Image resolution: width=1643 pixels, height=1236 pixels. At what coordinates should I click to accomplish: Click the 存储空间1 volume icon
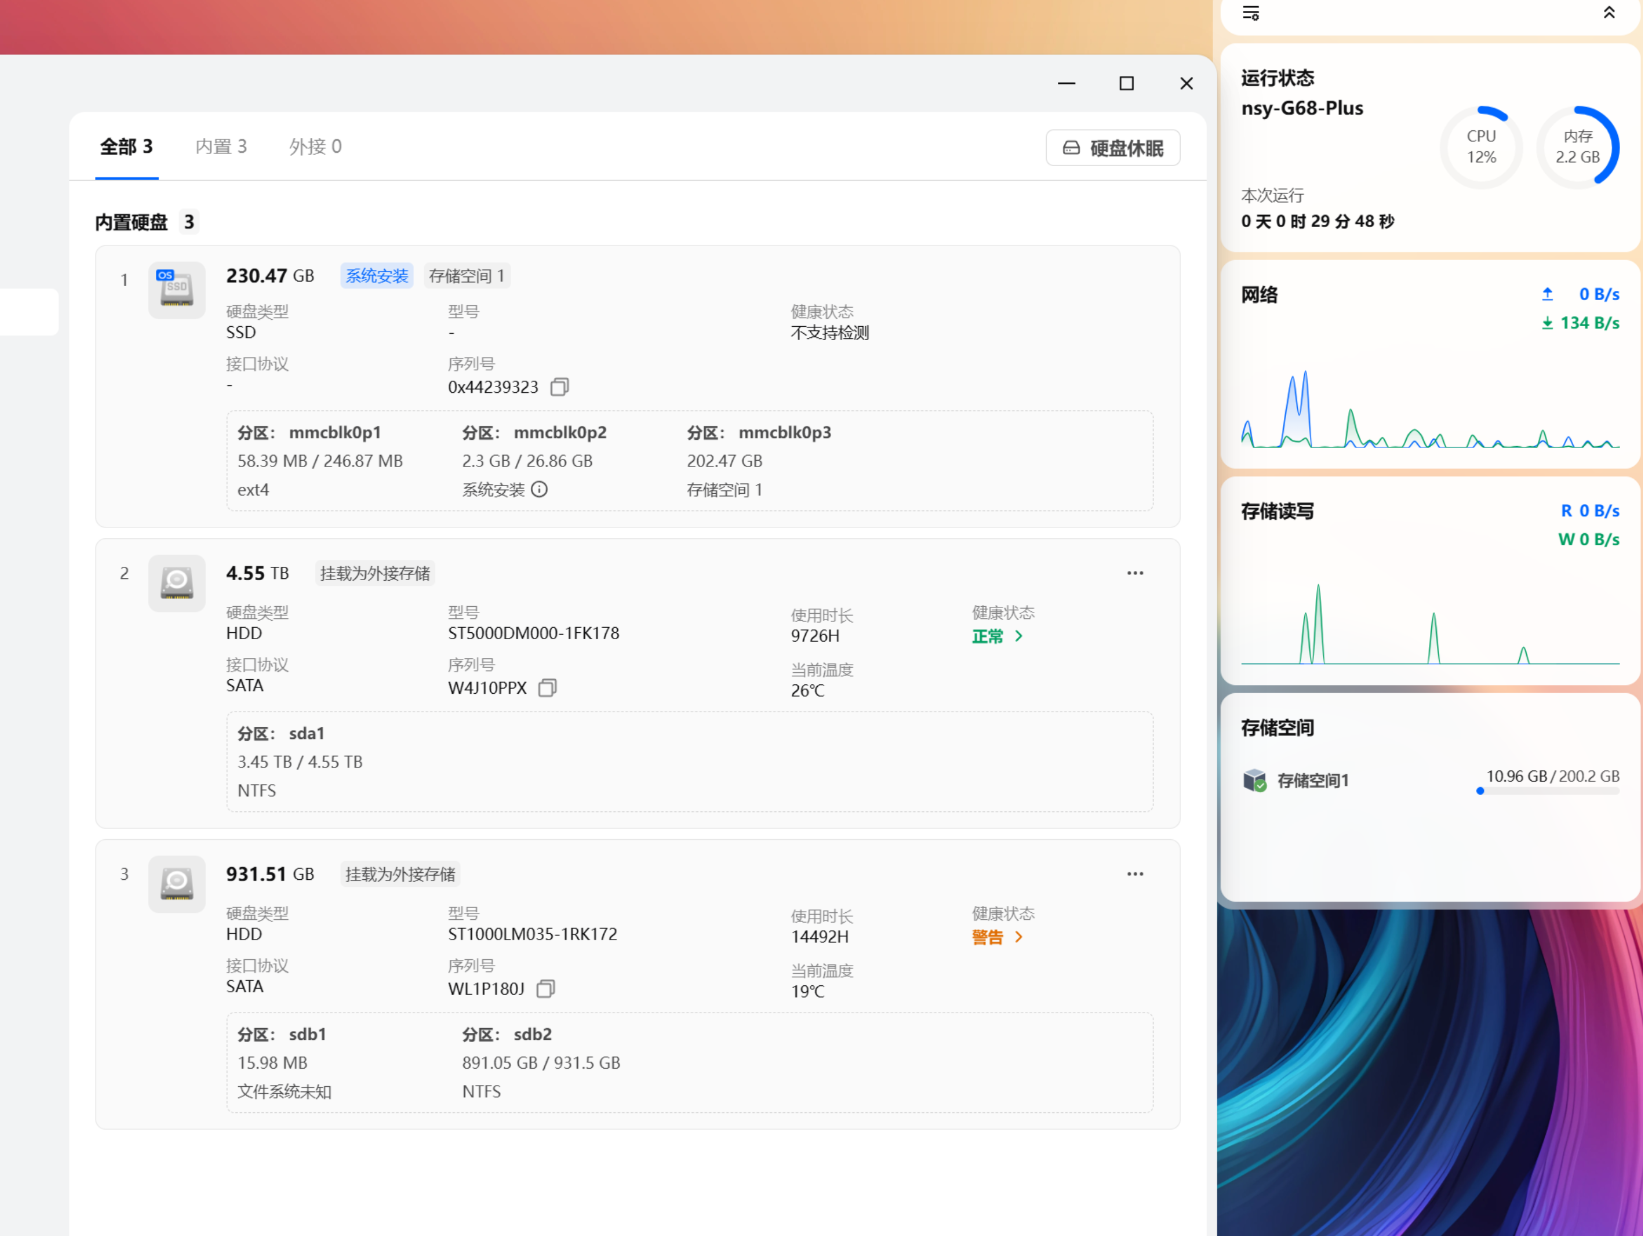tap(1254, 780)
